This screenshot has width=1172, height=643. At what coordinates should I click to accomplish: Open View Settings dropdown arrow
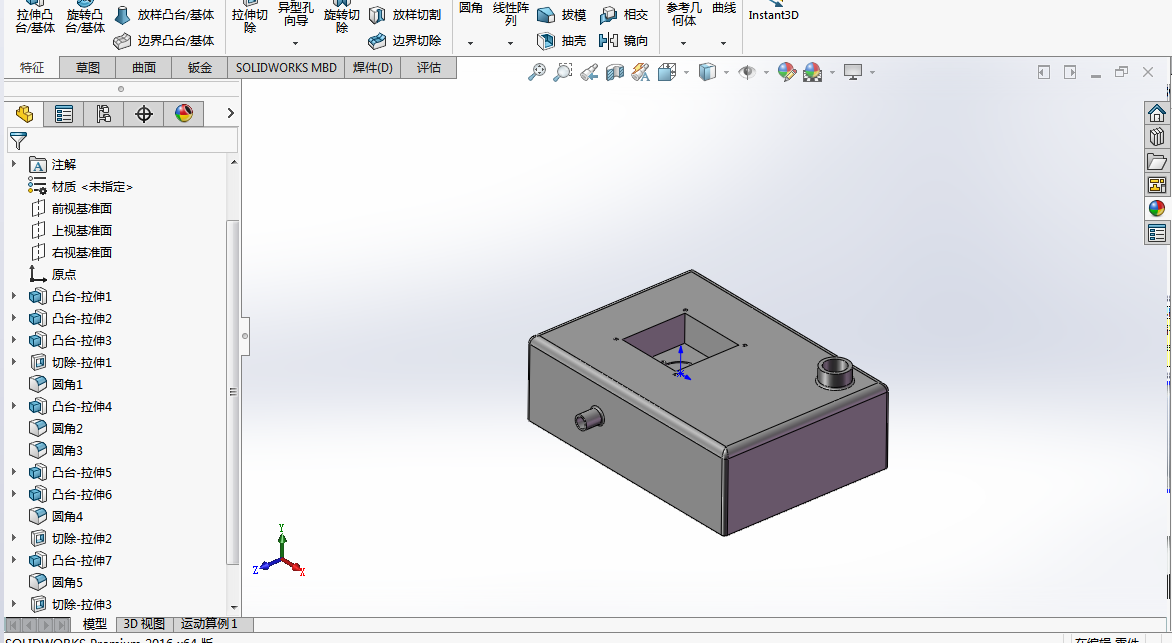(872, 73)
